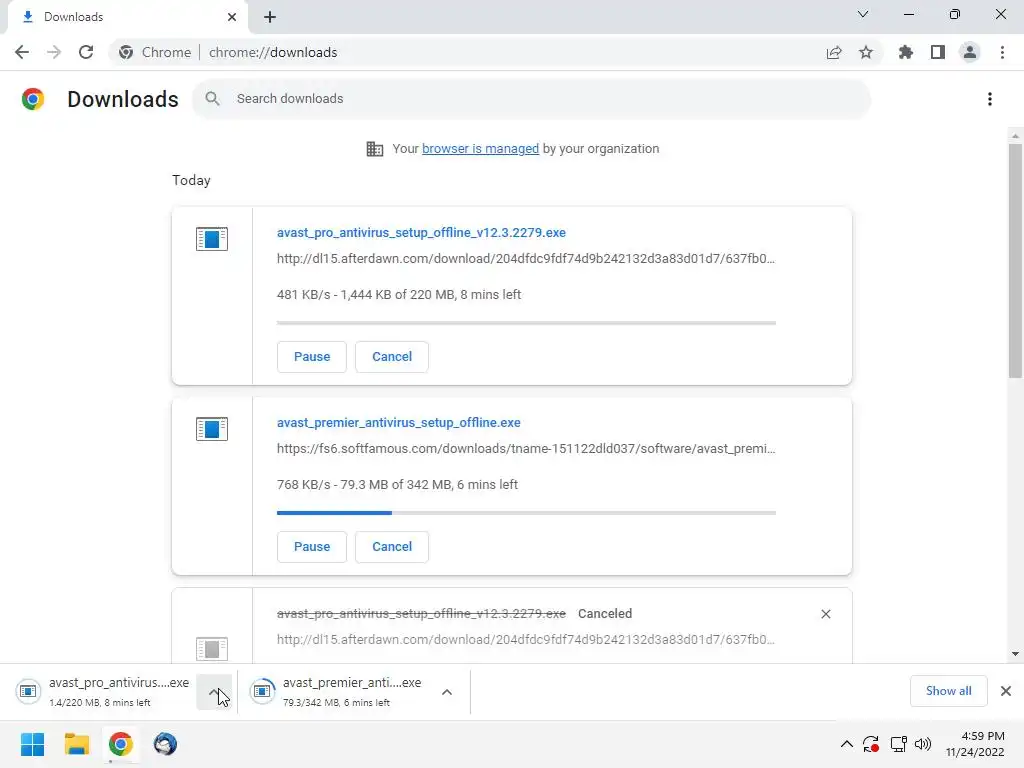Screen dimensions: 1024x768
Task: Click the 'Today' date heading
Action: coord(191,180)
